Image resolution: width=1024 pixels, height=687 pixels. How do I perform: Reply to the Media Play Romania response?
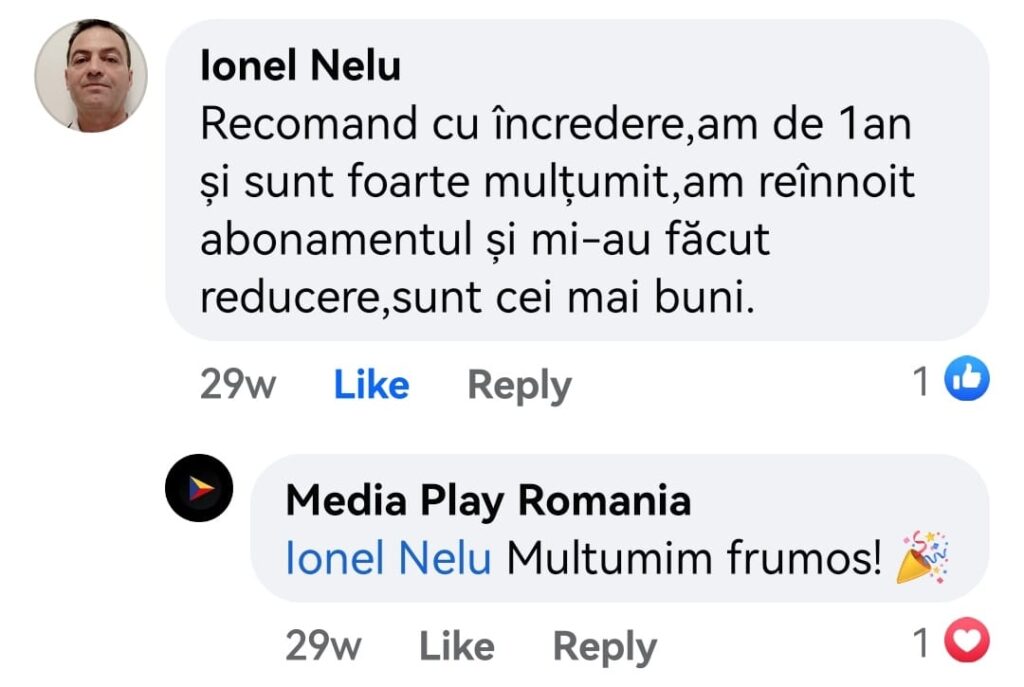coord(604,647)
